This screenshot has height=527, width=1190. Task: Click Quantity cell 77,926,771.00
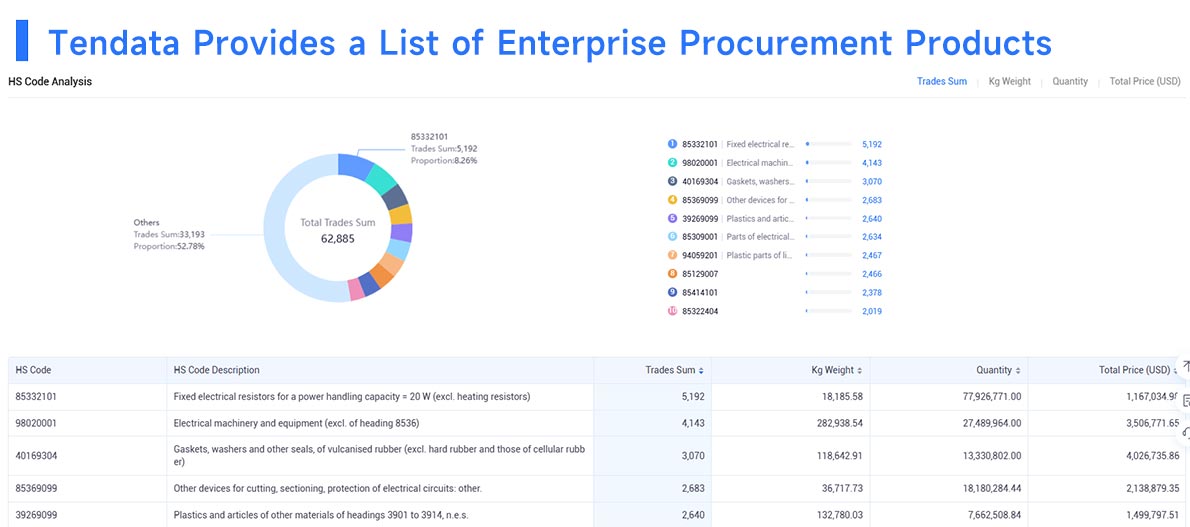click(990, 396)
